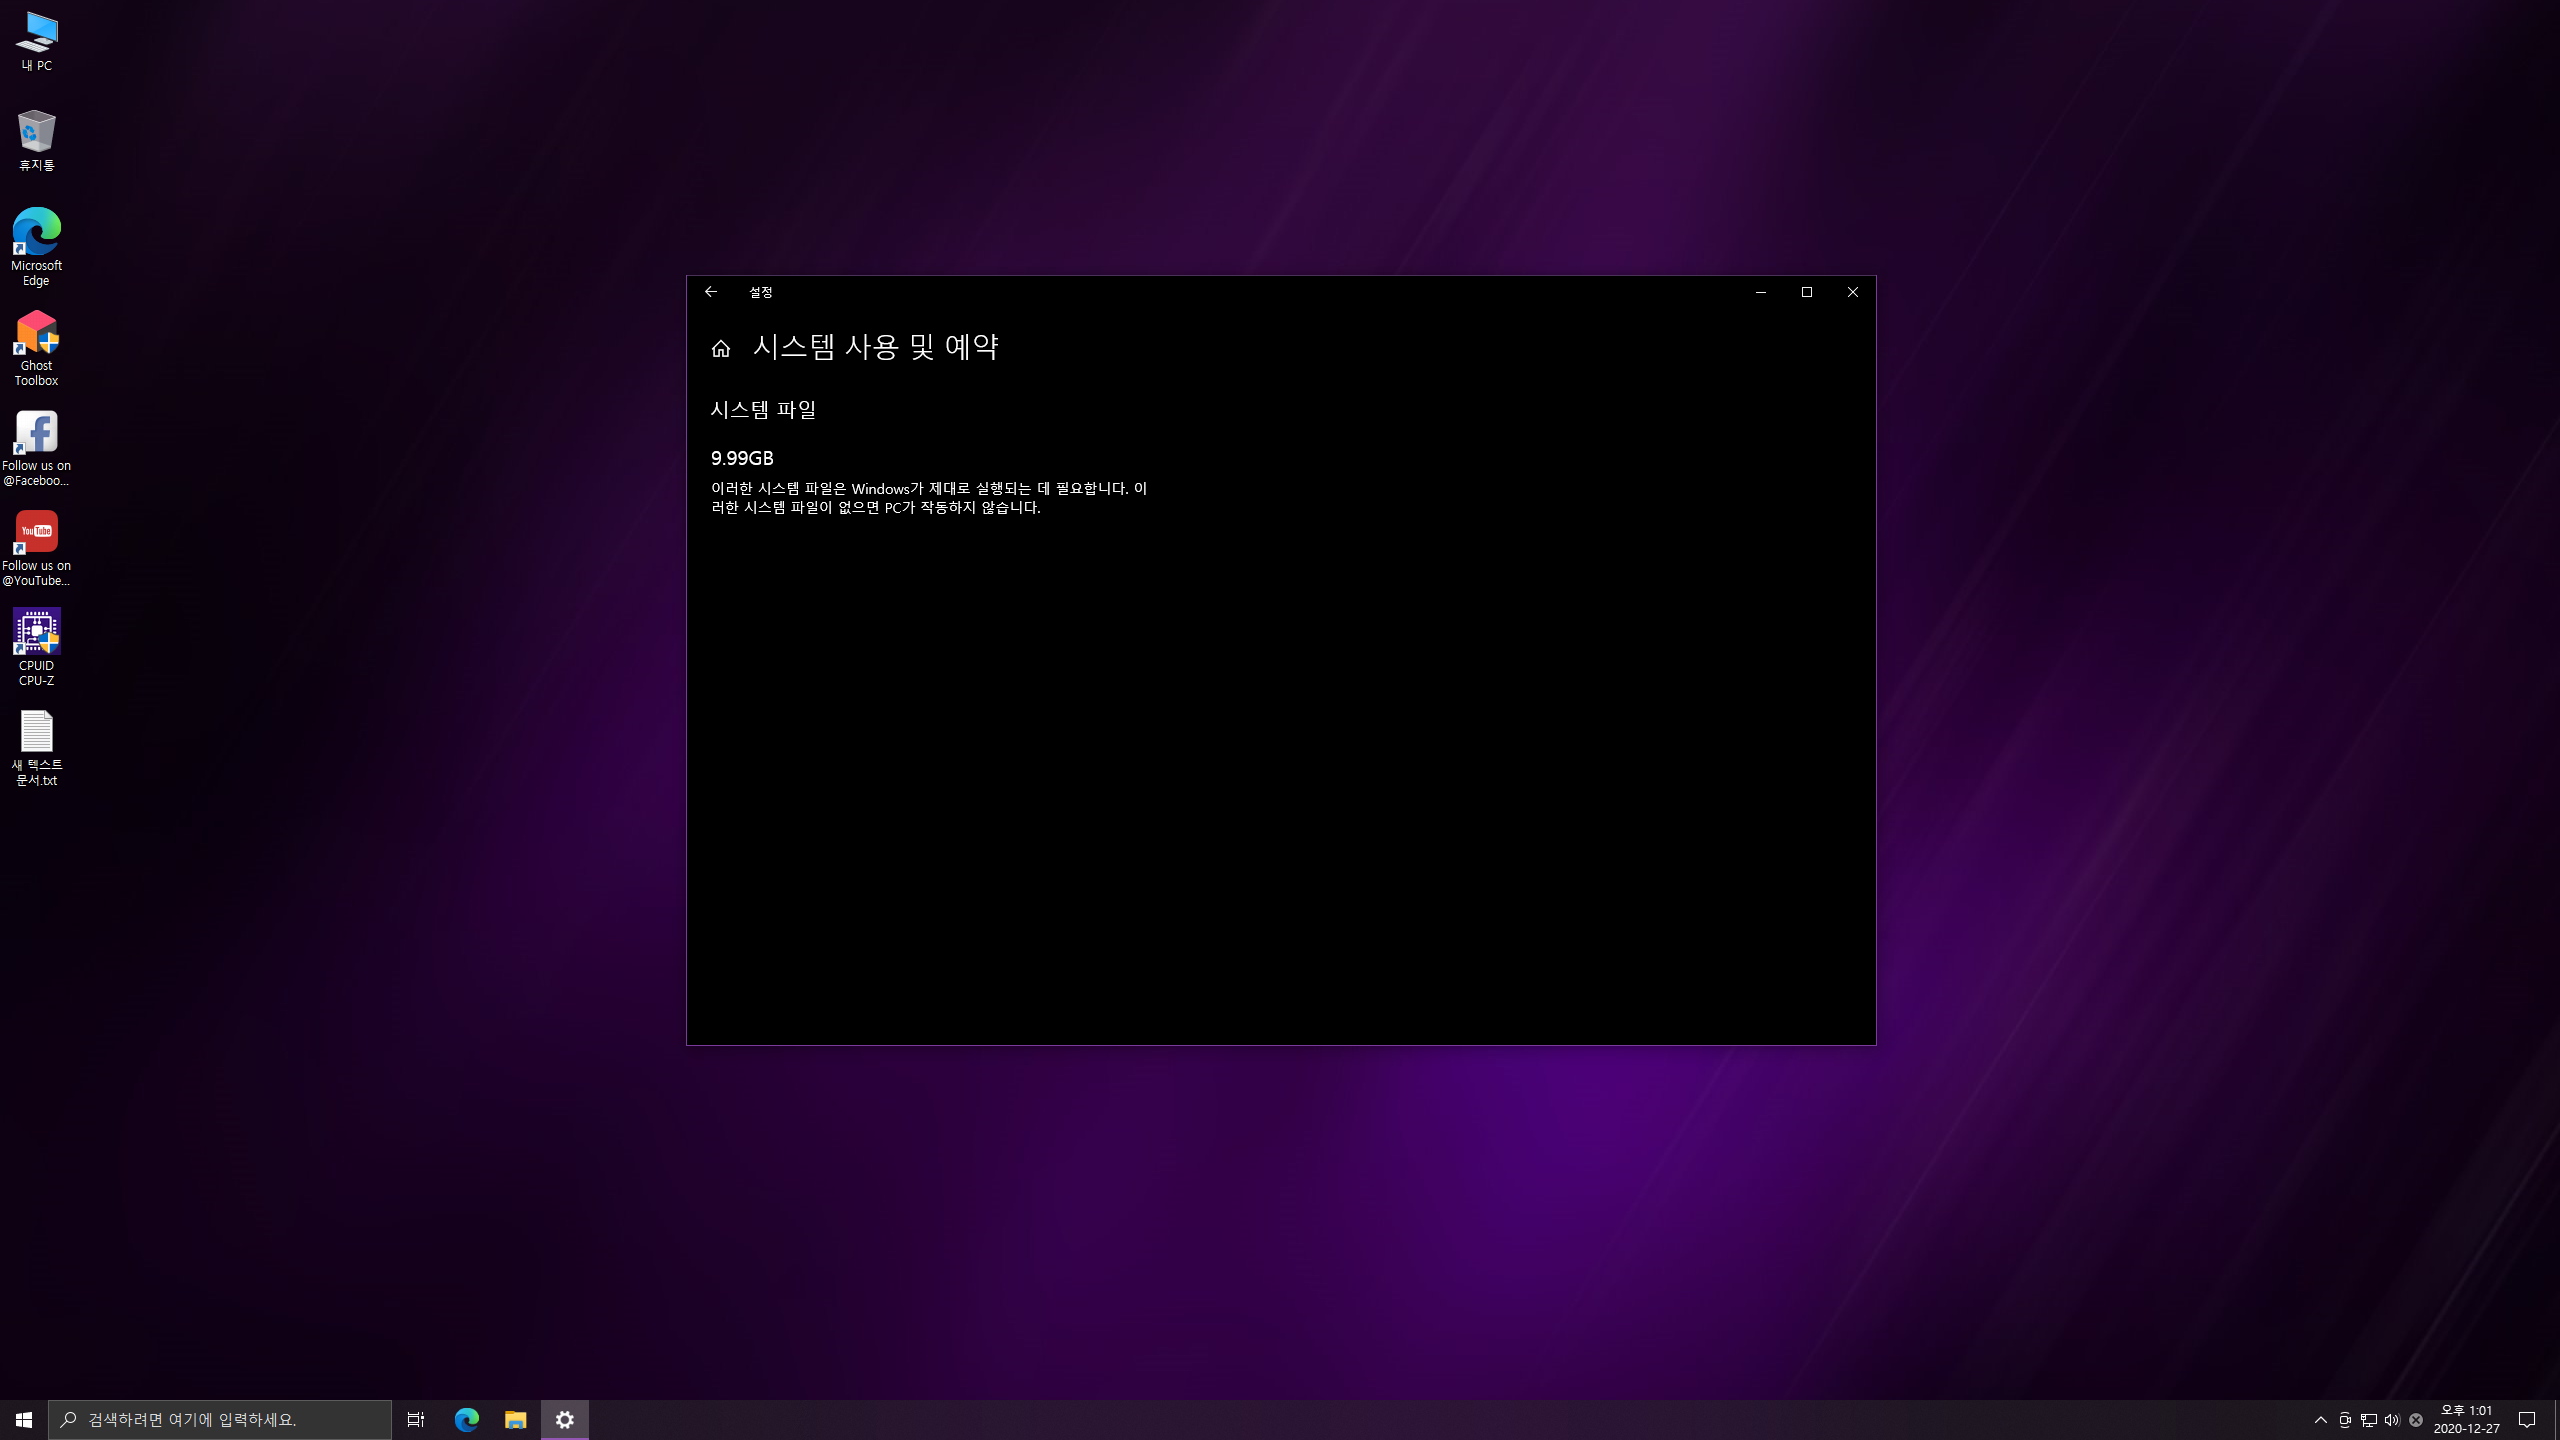The height and width of the screenshot is (1440, 2560).
Task: Open the clock and date flyout
Action: tap(2466, 1420)
